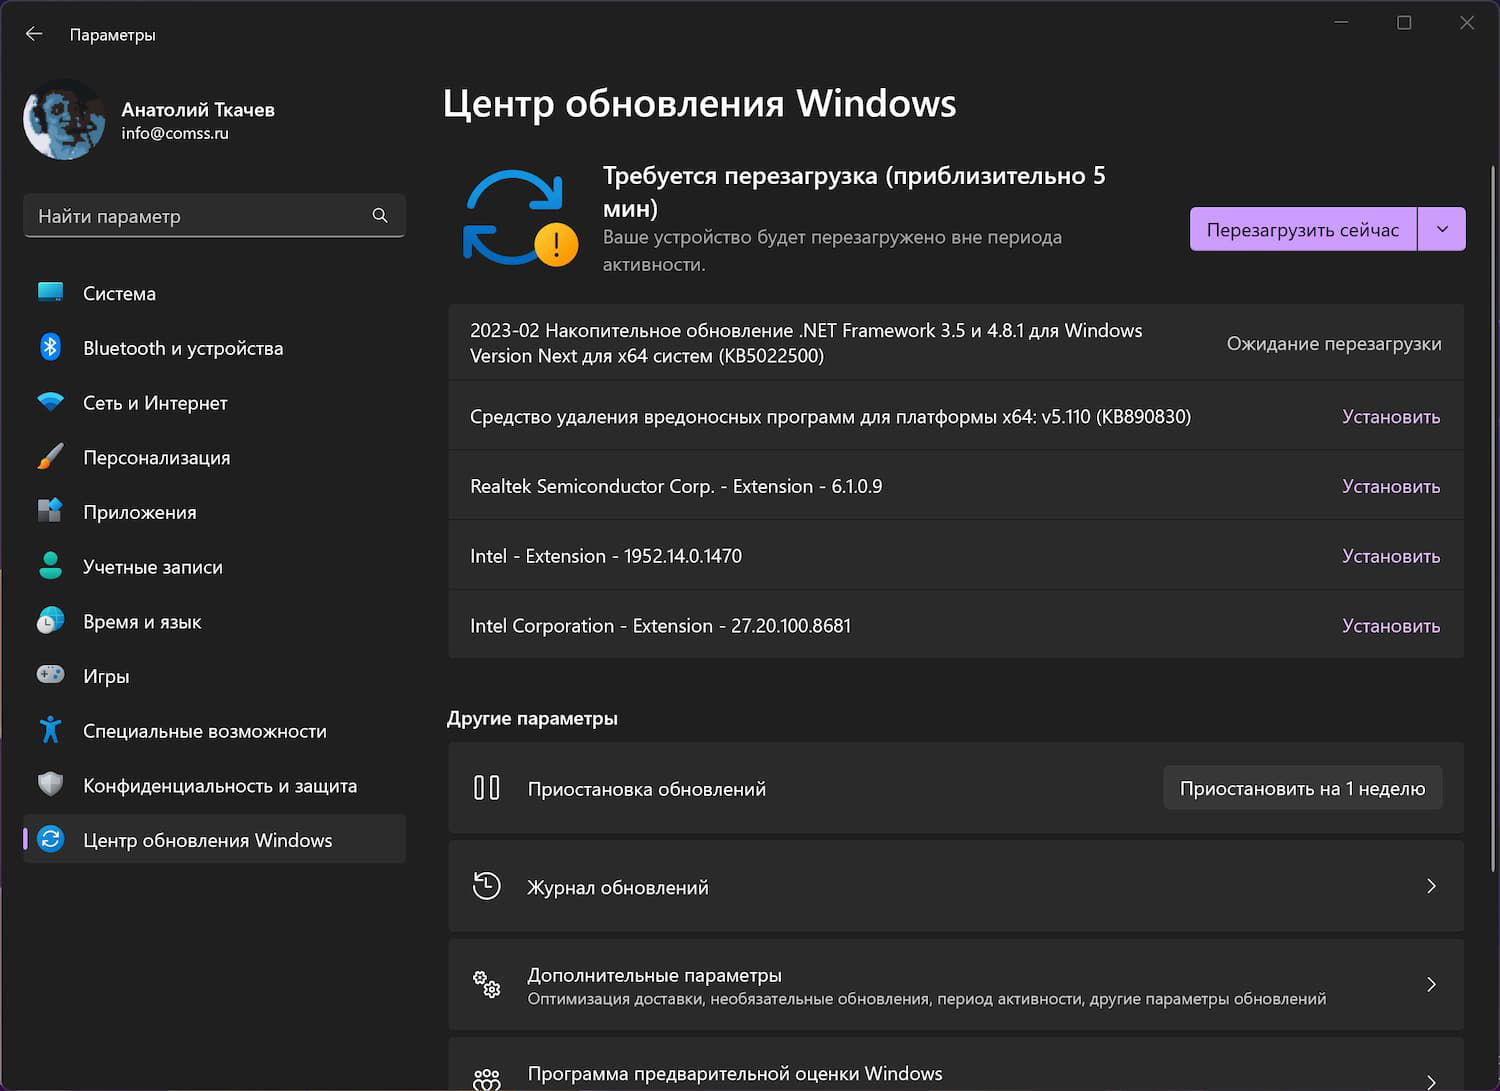Viewport: 1500px width, 1091px height.
Task: Click the back arrow icon
Action: (x=34, y=34)
